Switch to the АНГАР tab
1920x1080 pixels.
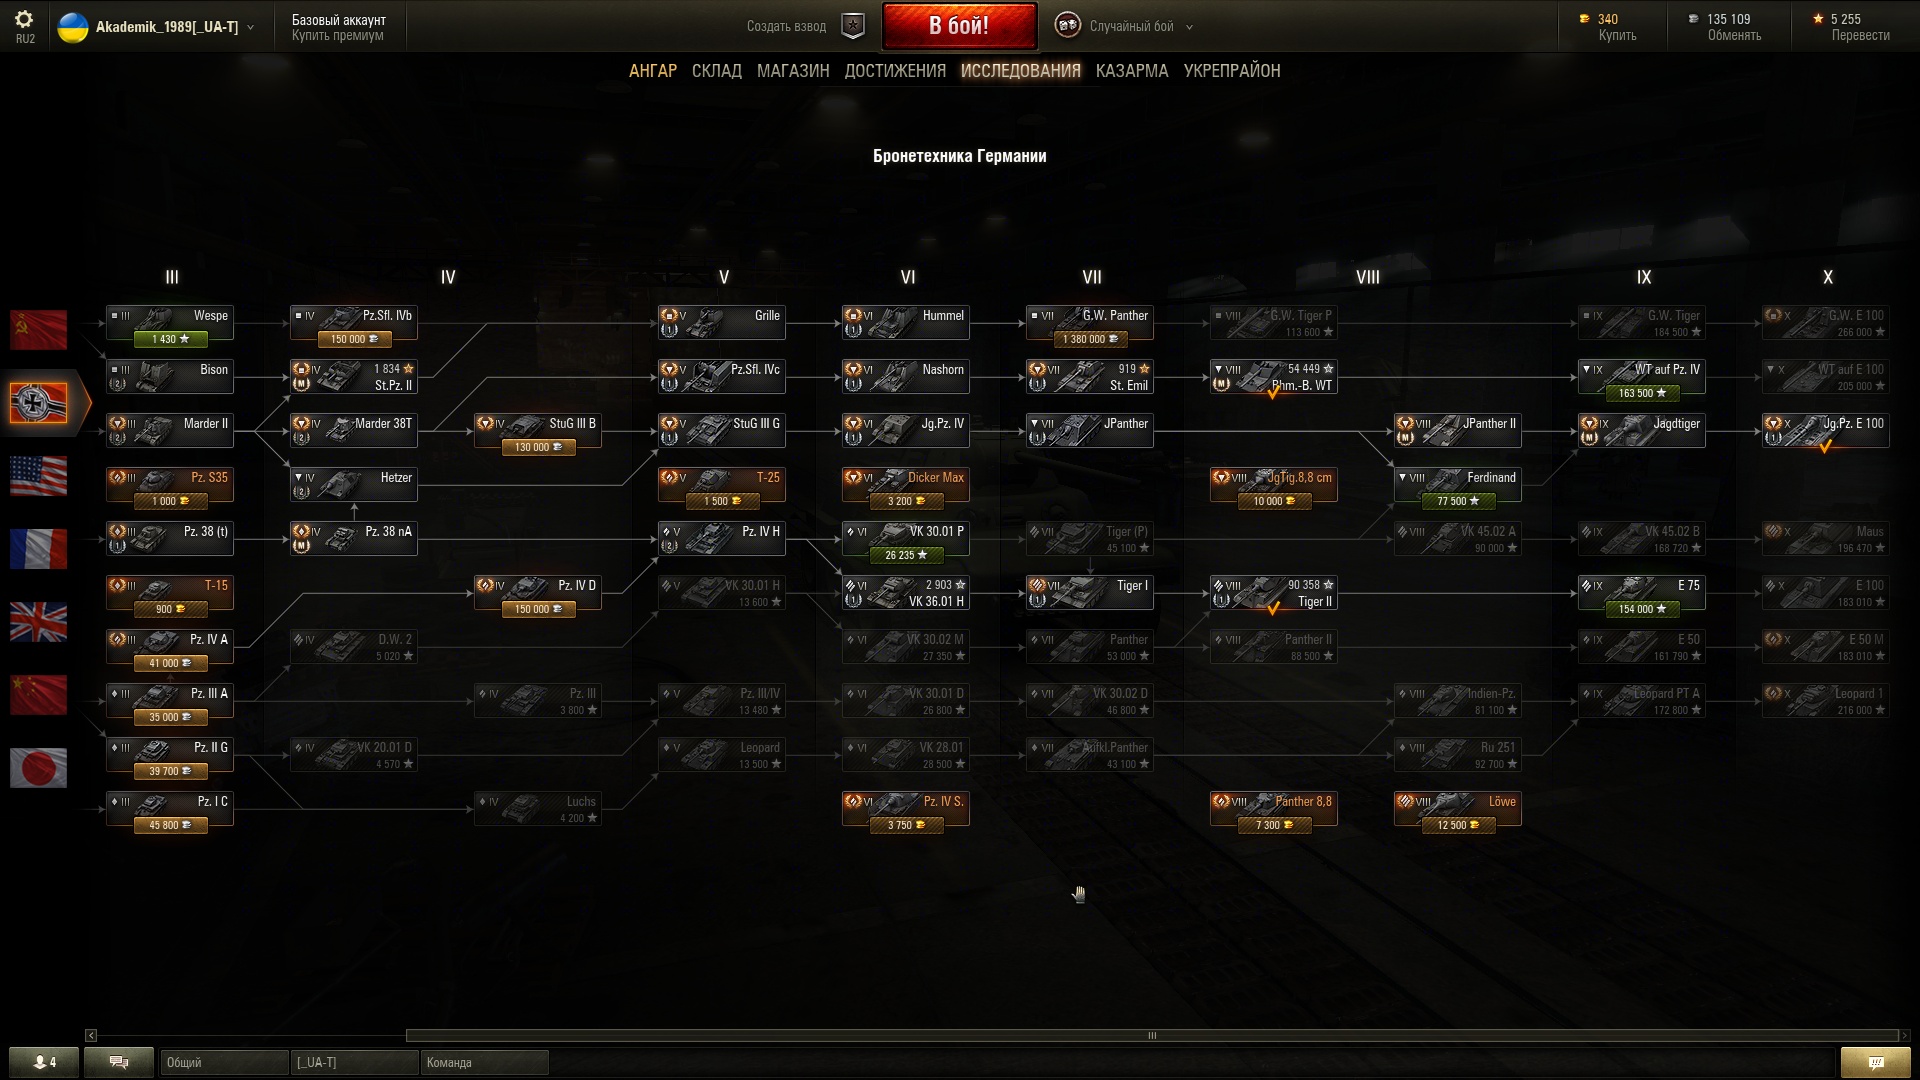652,71
